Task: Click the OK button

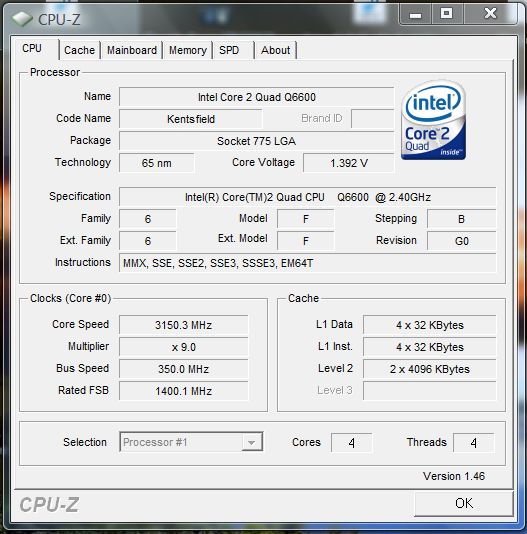Action: (x=464, y=503)
